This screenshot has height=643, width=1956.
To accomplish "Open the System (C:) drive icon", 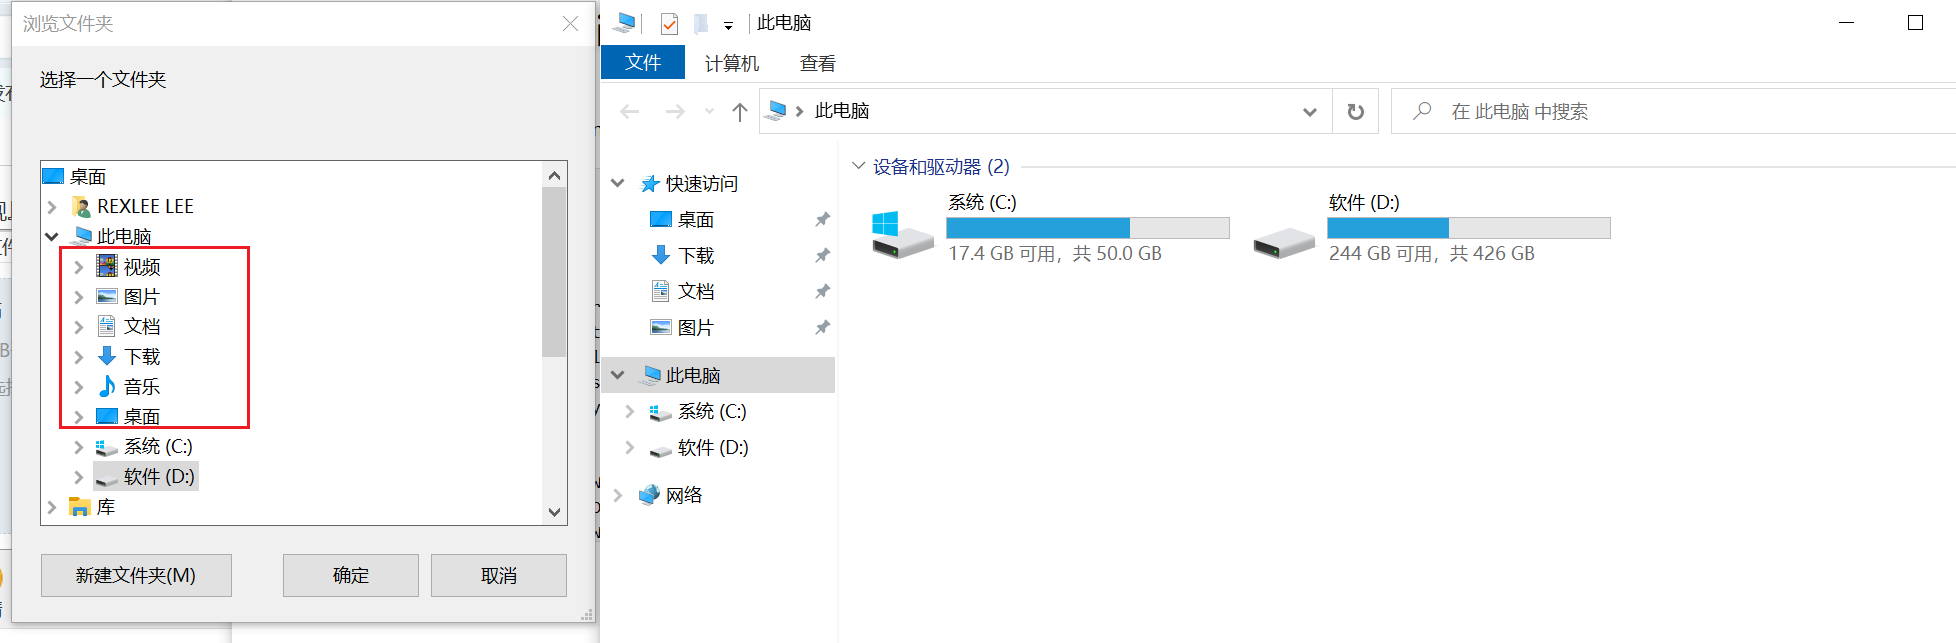I will [902, 234].
